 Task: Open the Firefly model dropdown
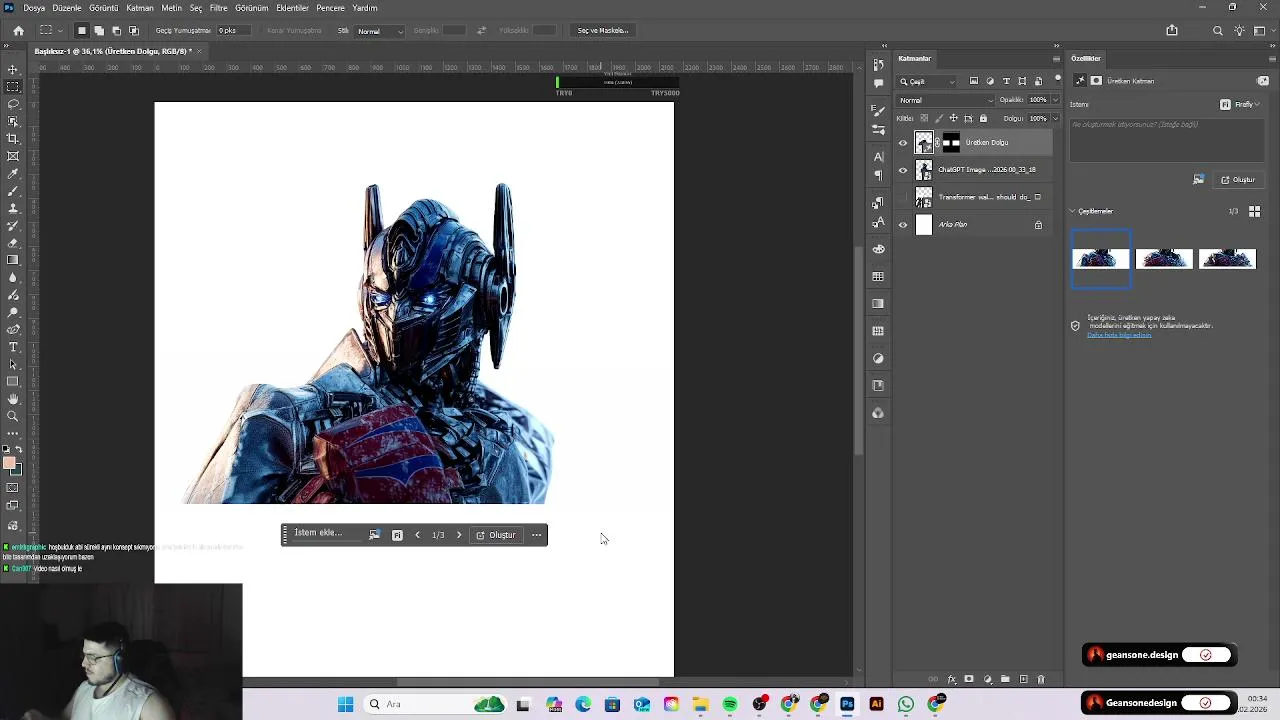click(1239, 104)
